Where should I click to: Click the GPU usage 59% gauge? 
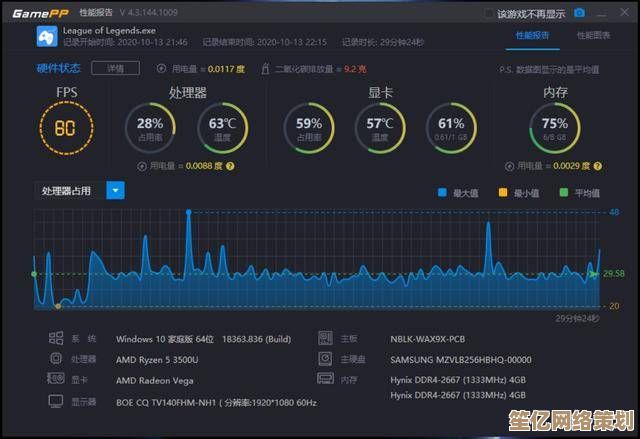click(x=309, y=128)
